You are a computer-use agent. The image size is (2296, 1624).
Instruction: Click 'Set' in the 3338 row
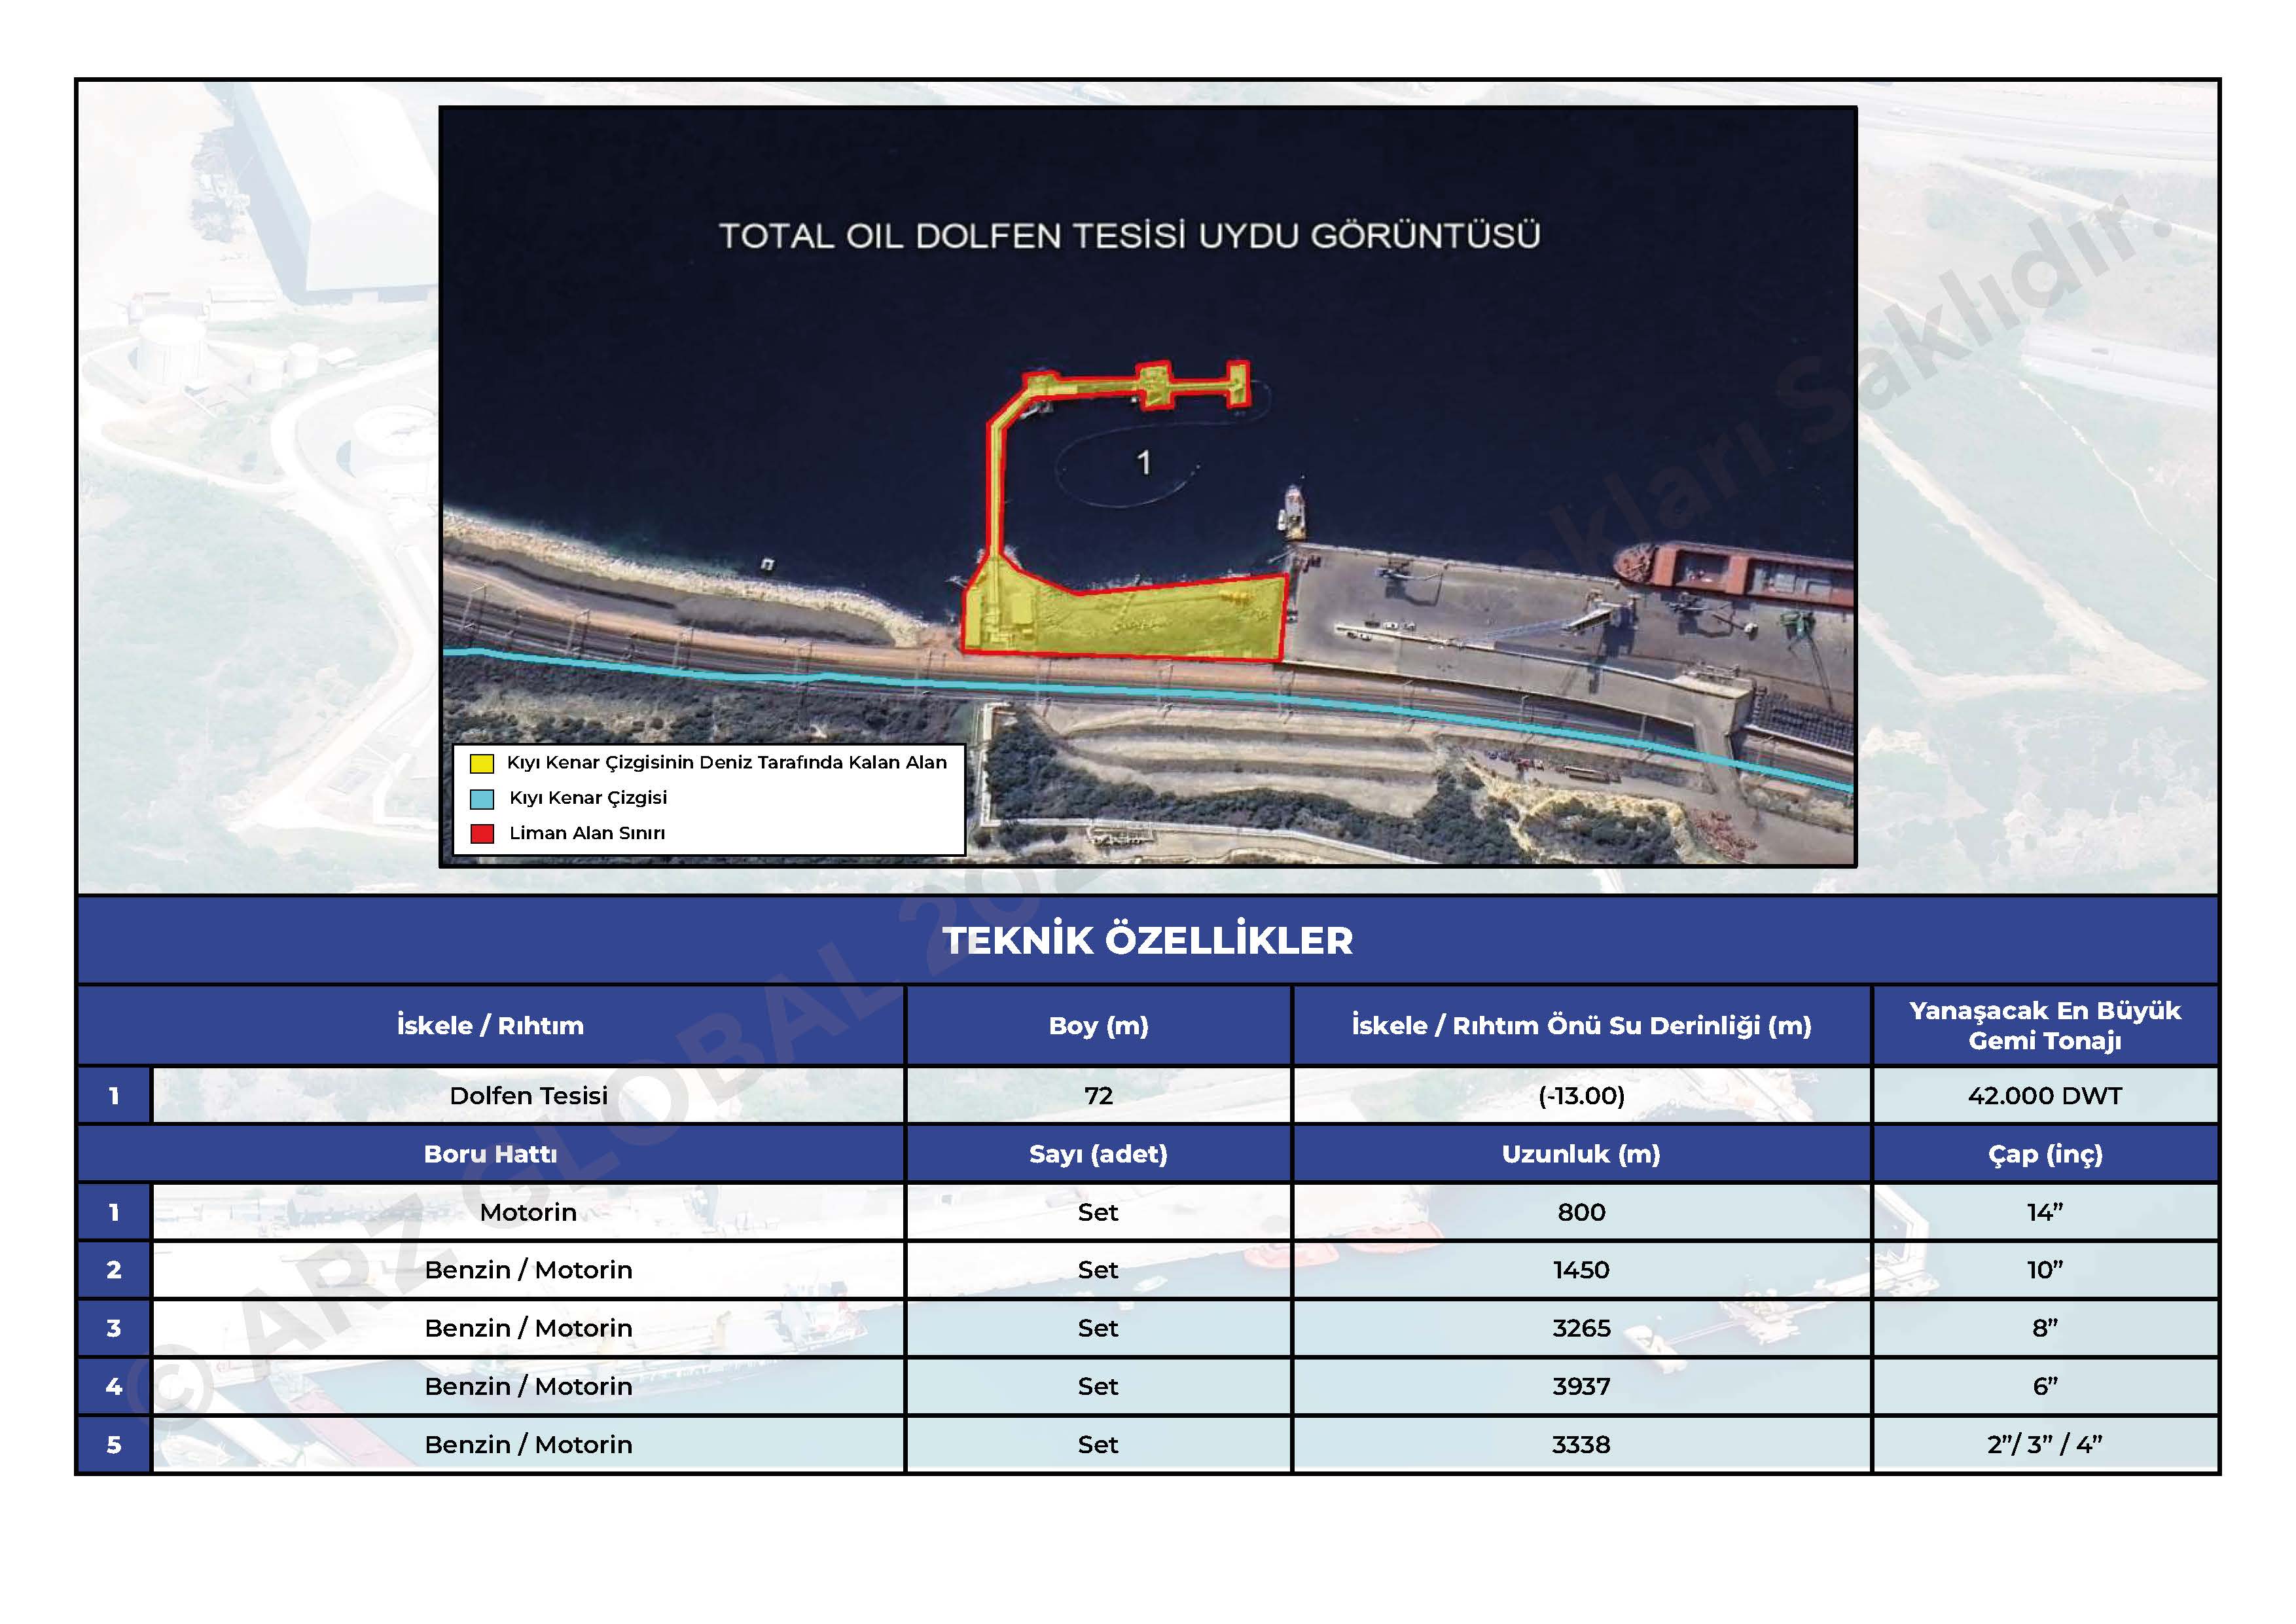pos(1098,1444)
